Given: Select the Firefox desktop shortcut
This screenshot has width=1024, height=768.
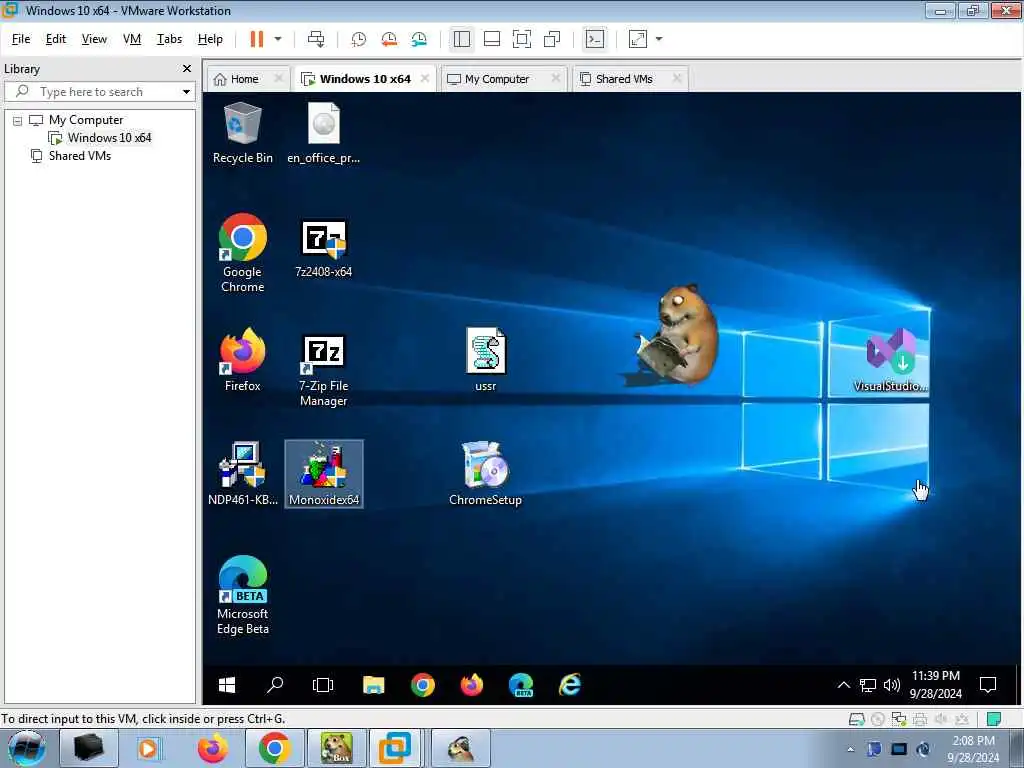Looking at the screenshot, I should pos(242,360).
